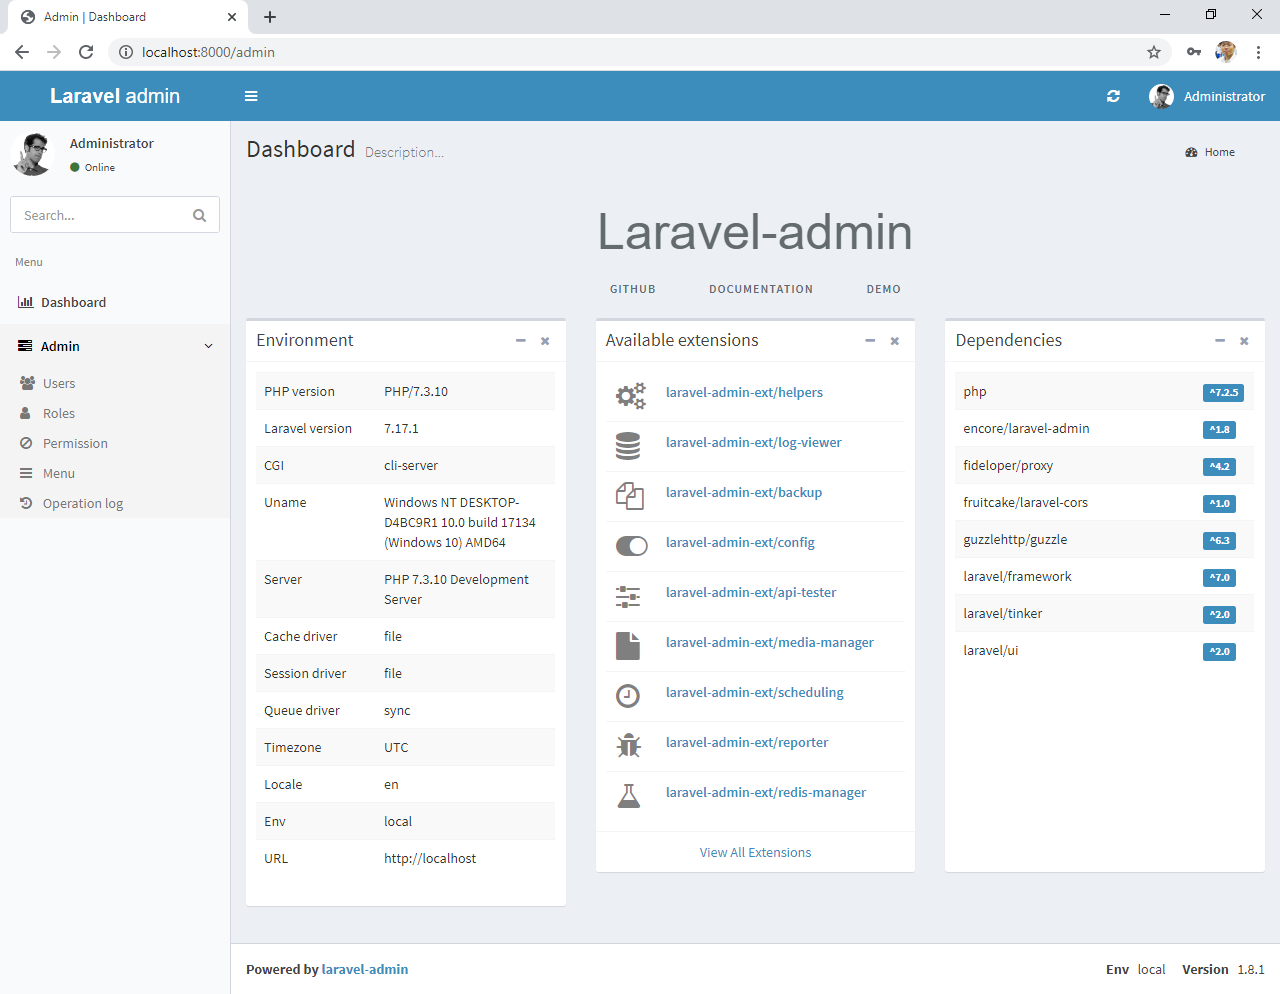Click in the sidebar Search field
Screen dimensions: 1280x994
(100, 215)
